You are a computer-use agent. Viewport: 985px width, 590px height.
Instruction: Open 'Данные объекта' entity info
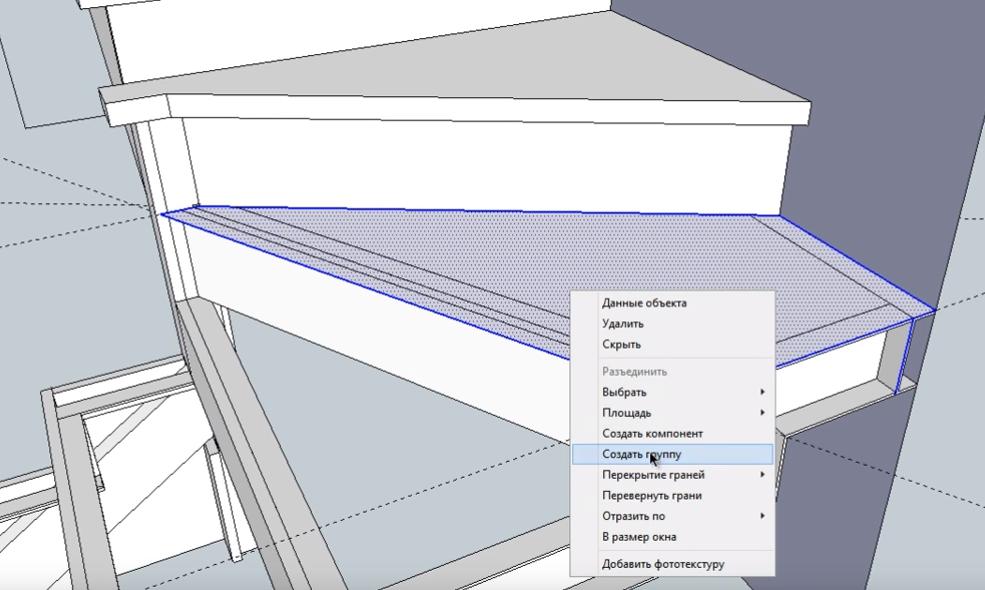pos(644,303)
